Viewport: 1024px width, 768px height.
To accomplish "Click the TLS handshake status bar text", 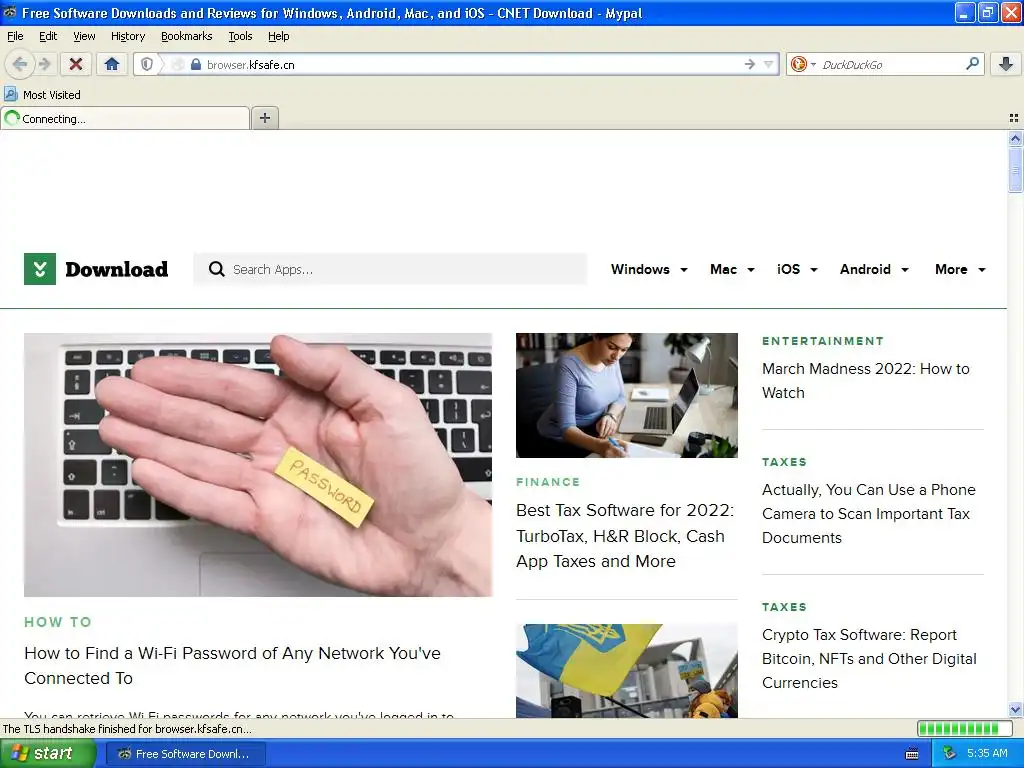I will 127,729.
